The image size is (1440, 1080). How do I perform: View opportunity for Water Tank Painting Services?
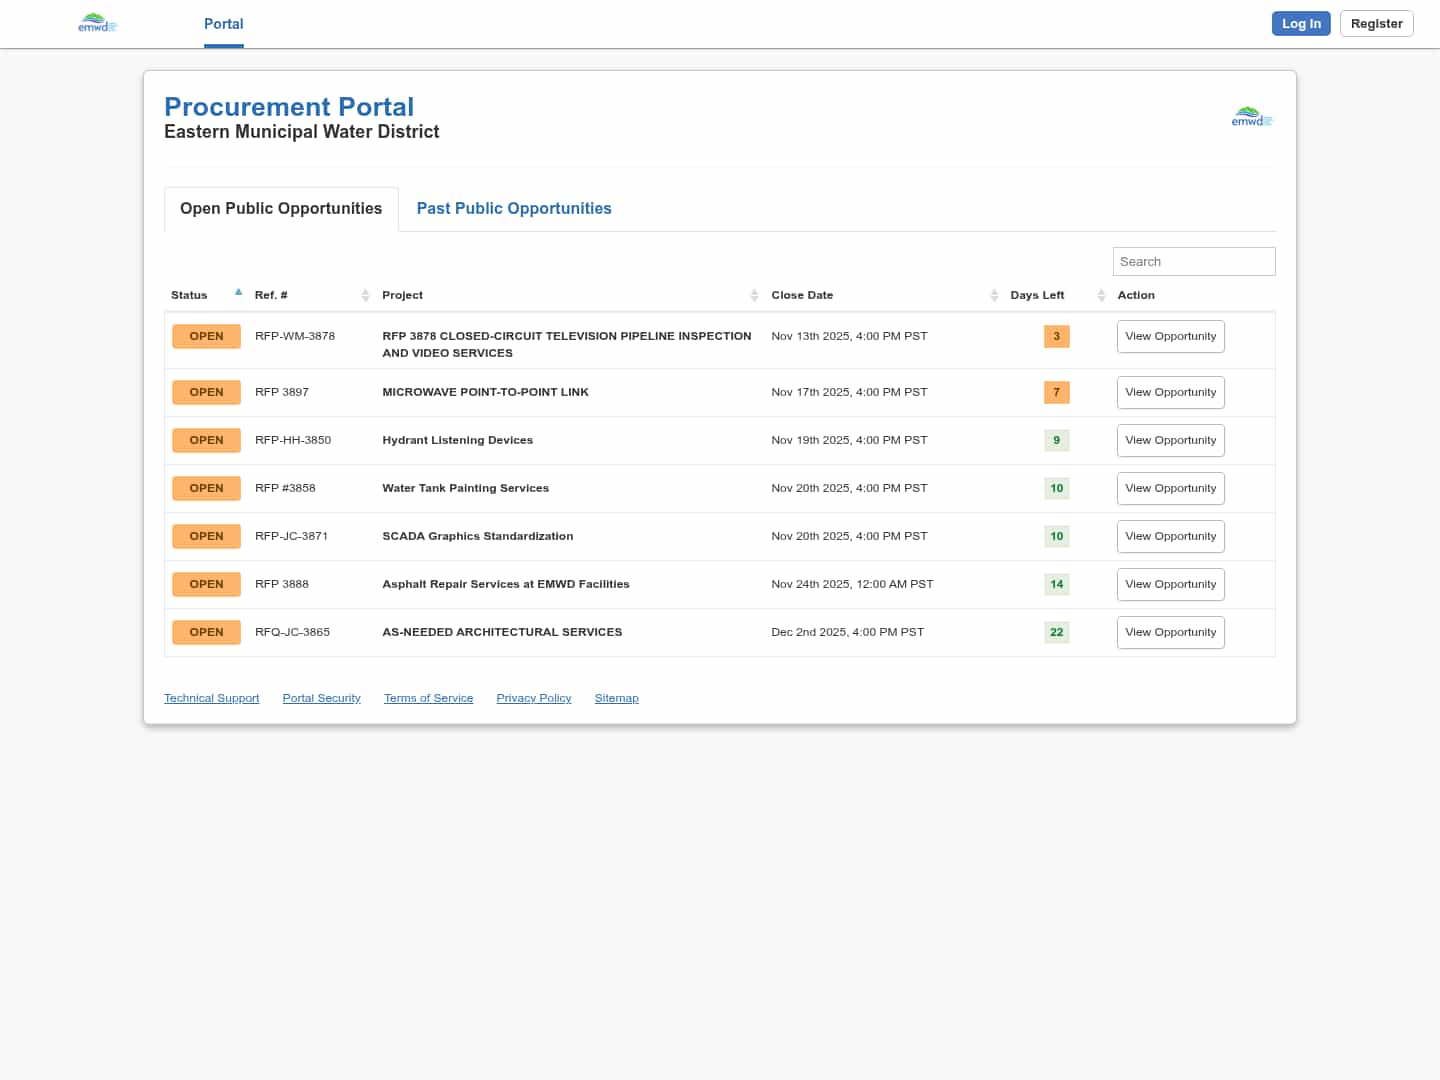click(1170, 489)
